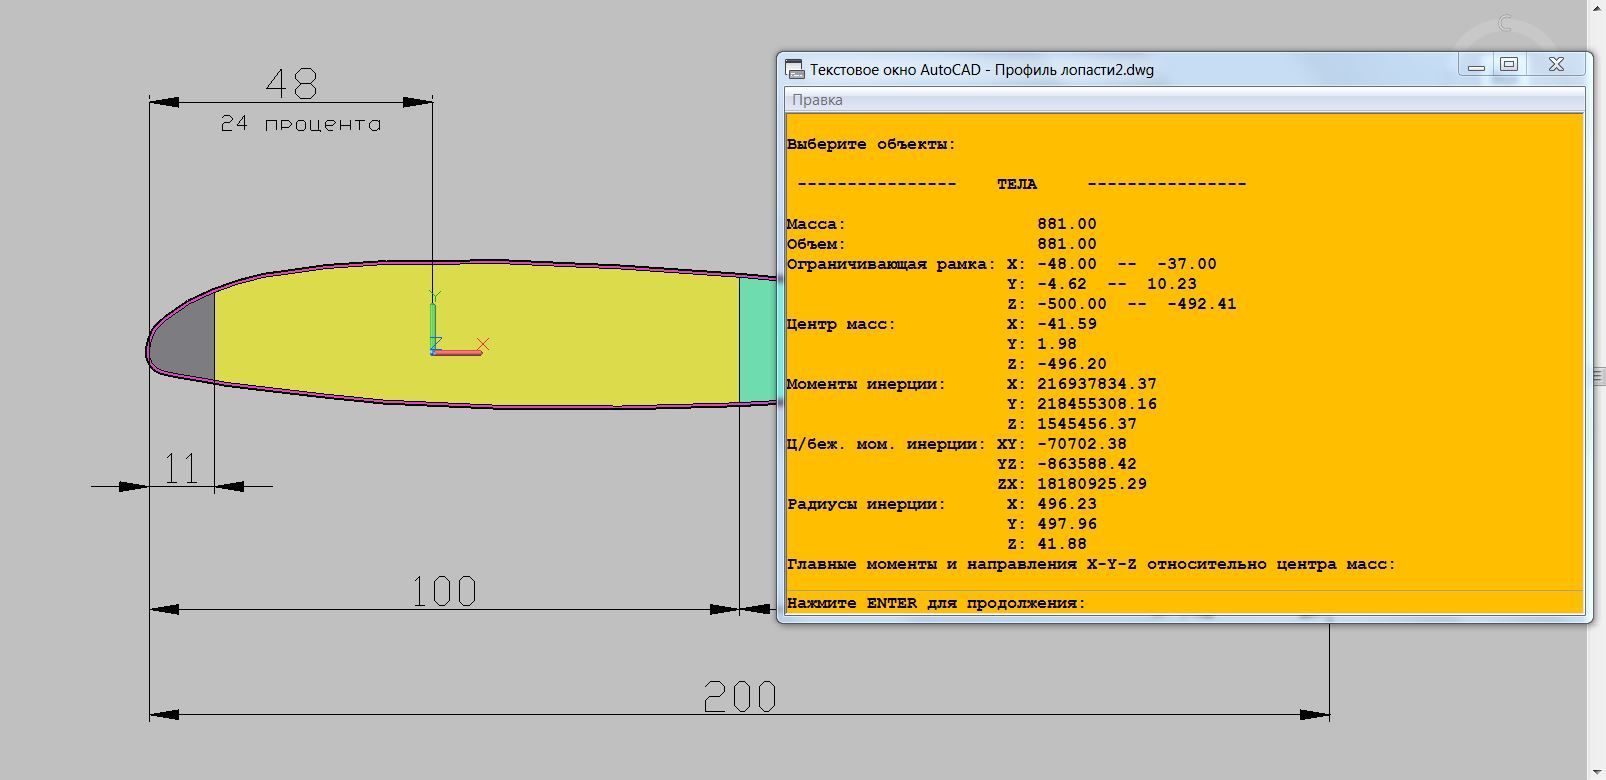Viewport: 1606px width, 780px height.
Task: Select the 48 dimension text
Action: pos(291,83)
